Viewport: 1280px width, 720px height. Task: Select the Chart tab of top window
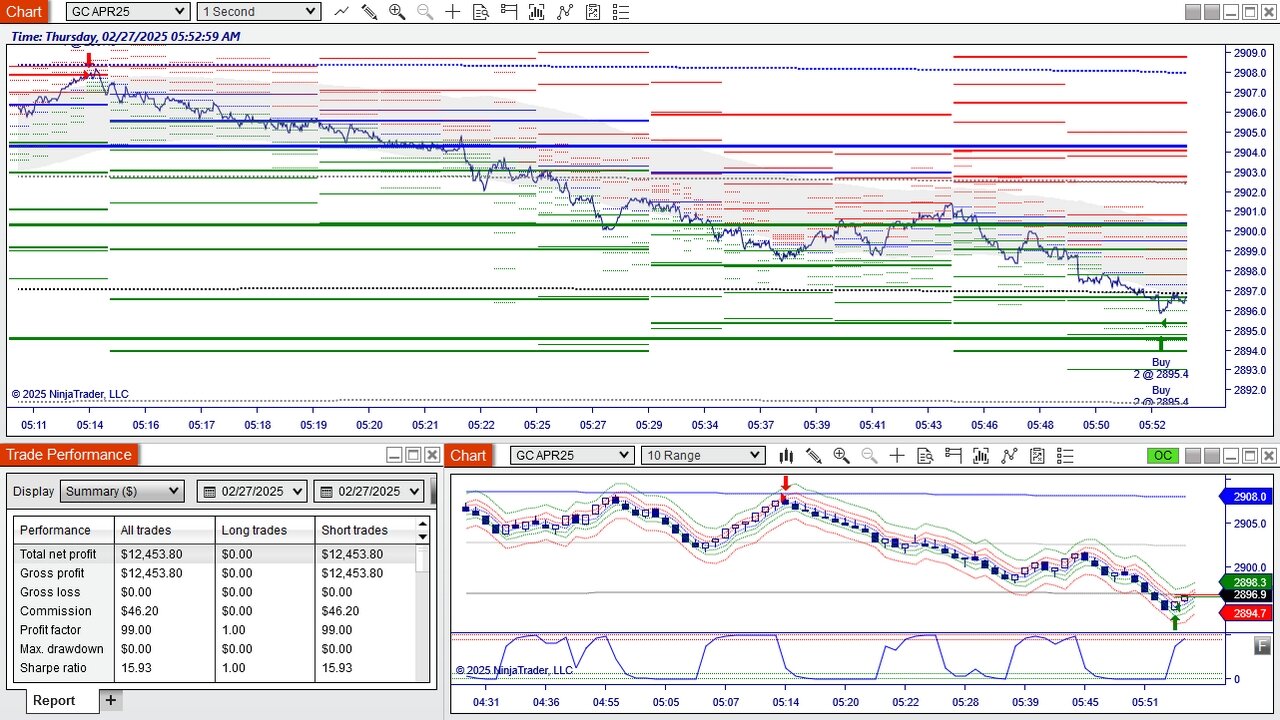24,12
